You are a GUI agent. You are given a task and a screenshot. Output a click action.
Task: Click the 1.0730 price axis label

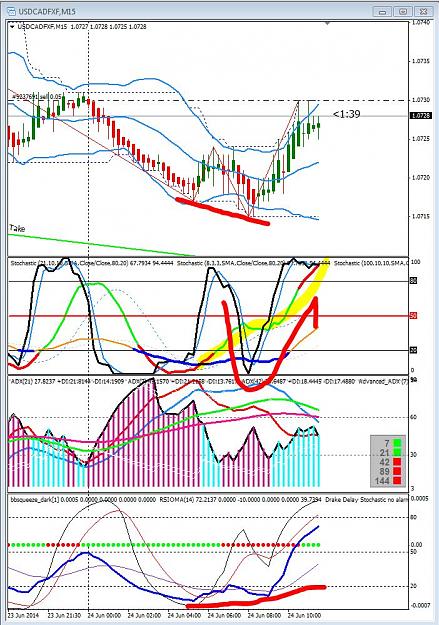click(x=421, y=100)
